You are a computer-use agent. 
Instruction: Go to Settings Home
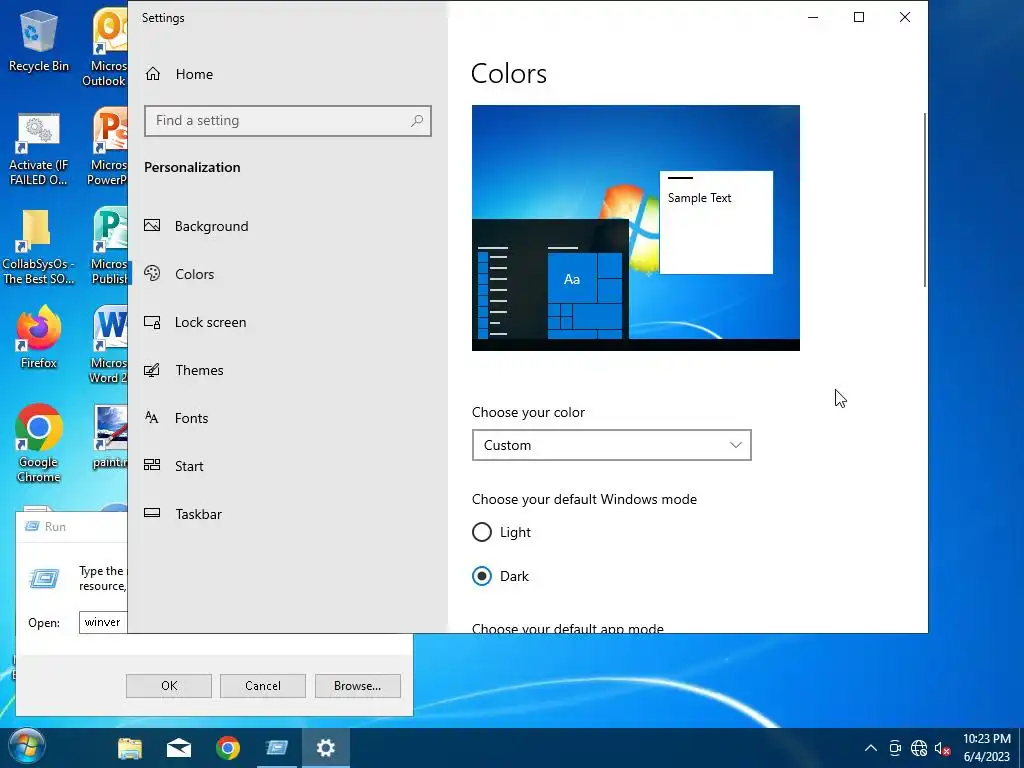click(x=179, y=74)
